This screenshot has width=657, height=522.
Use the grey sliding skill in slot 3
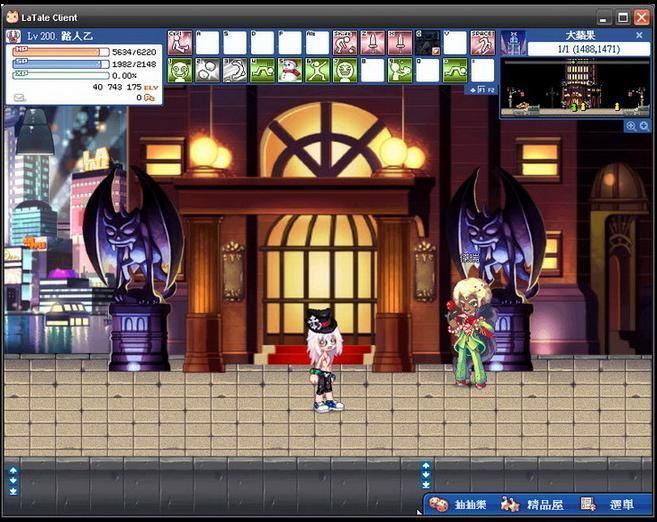(235, 70)
